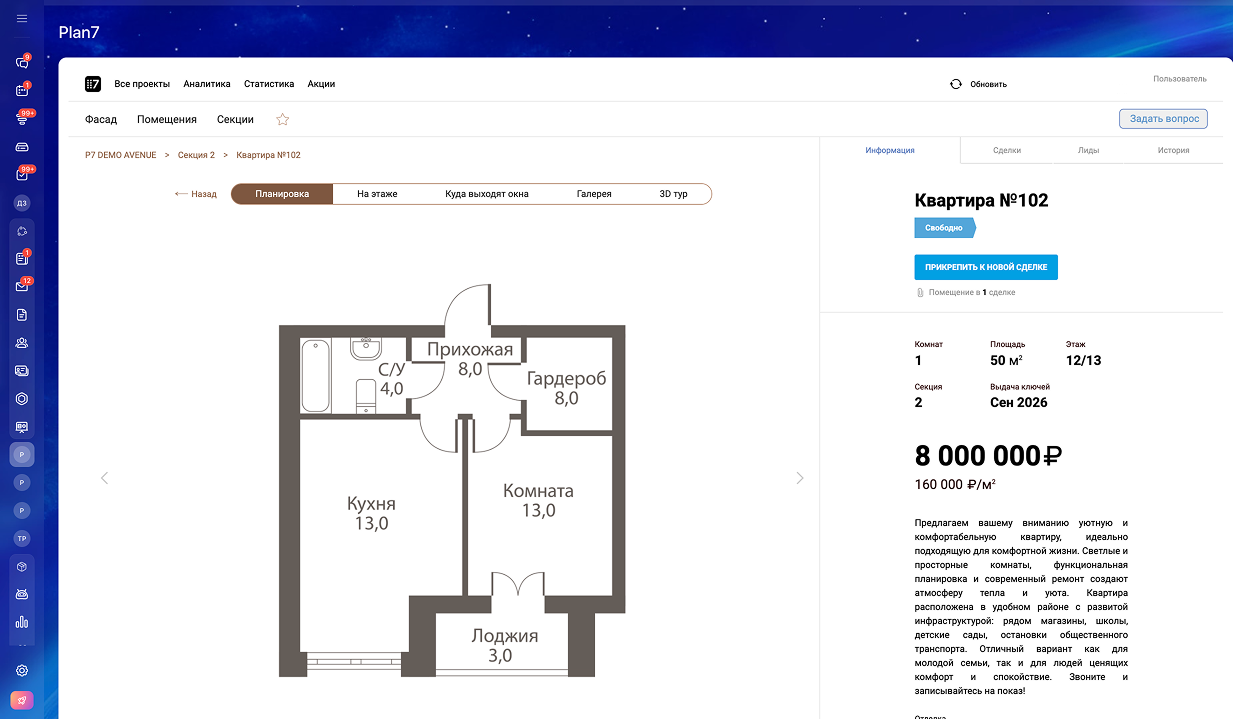The width and height of the screenshot is (1233, 719).
Task: Go back using the Назад link
Action: [196, 194]
